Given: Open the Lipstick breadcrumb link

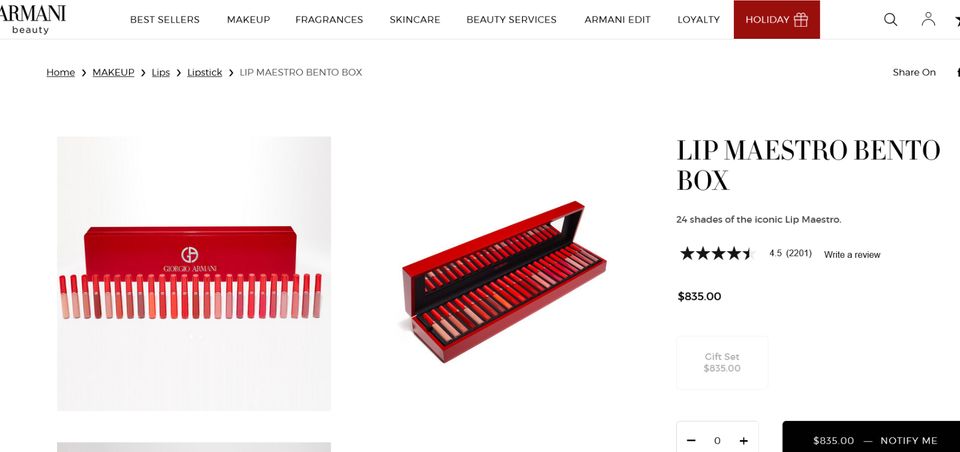Looking at the screenshot, I should coord(204,72).
